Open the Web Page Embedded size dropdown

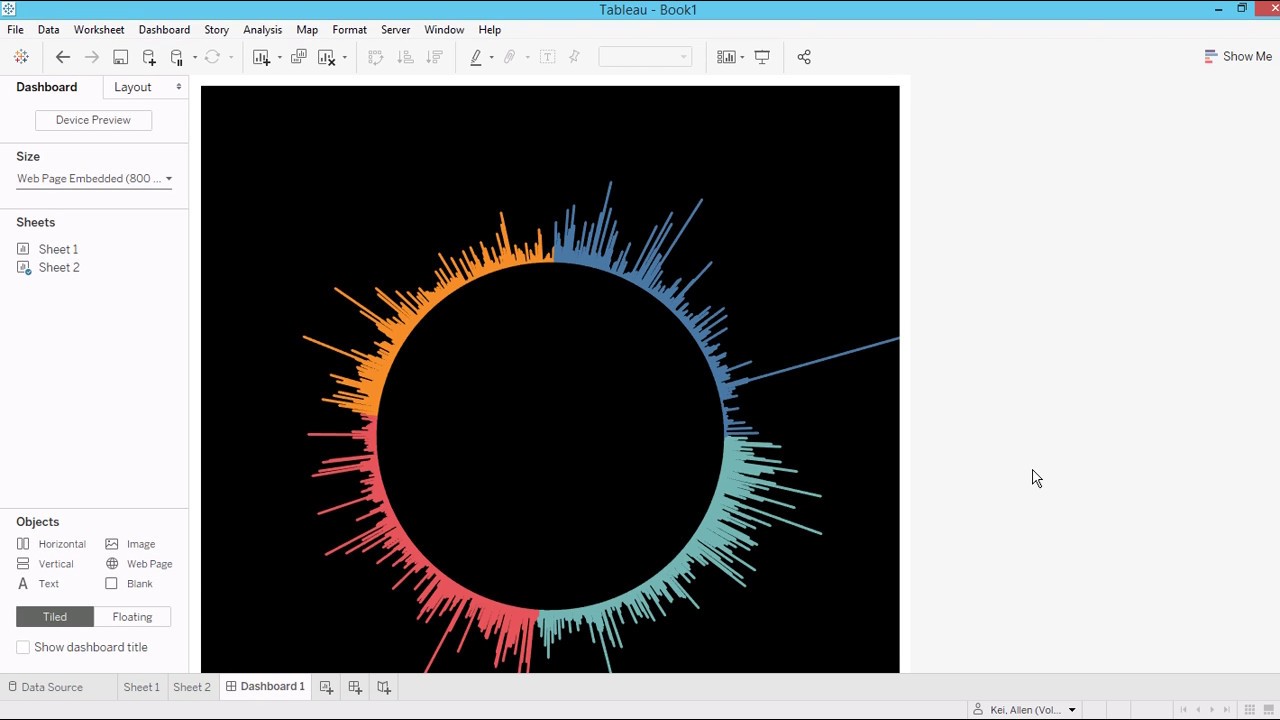(94, 179)
